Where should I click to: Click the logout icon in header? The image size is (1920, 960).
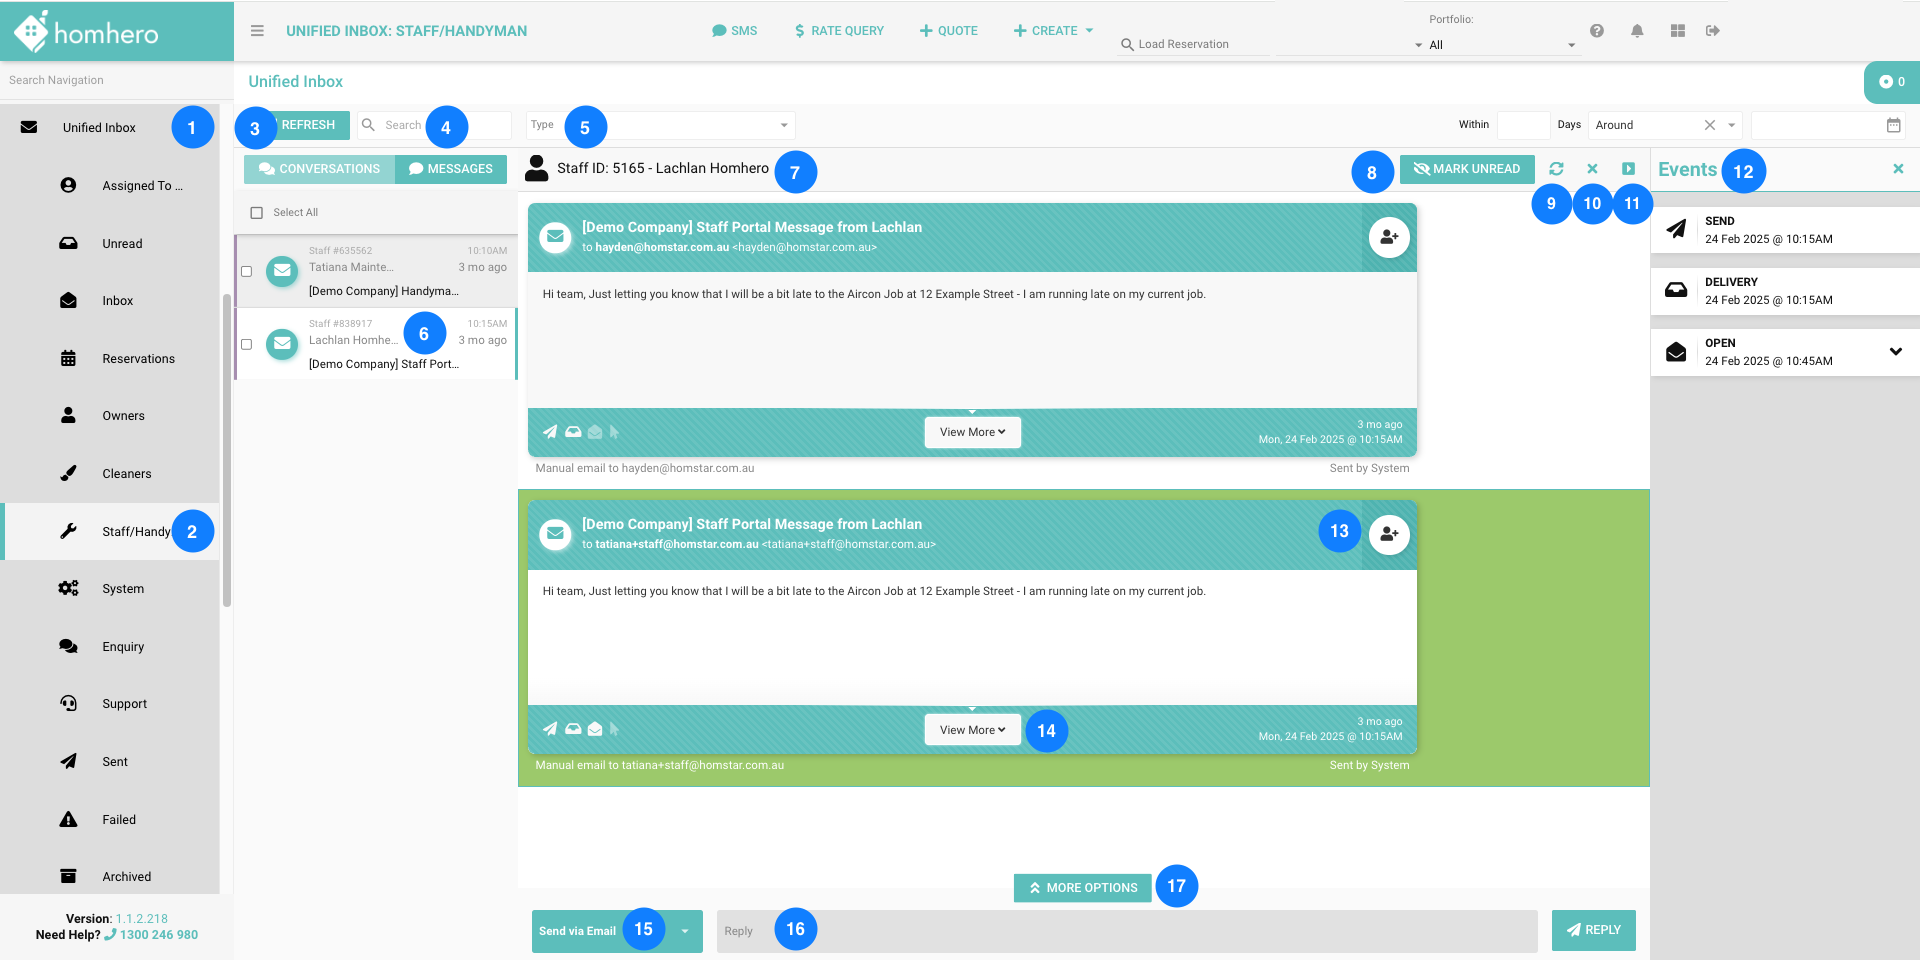(x=1713, y=31)
